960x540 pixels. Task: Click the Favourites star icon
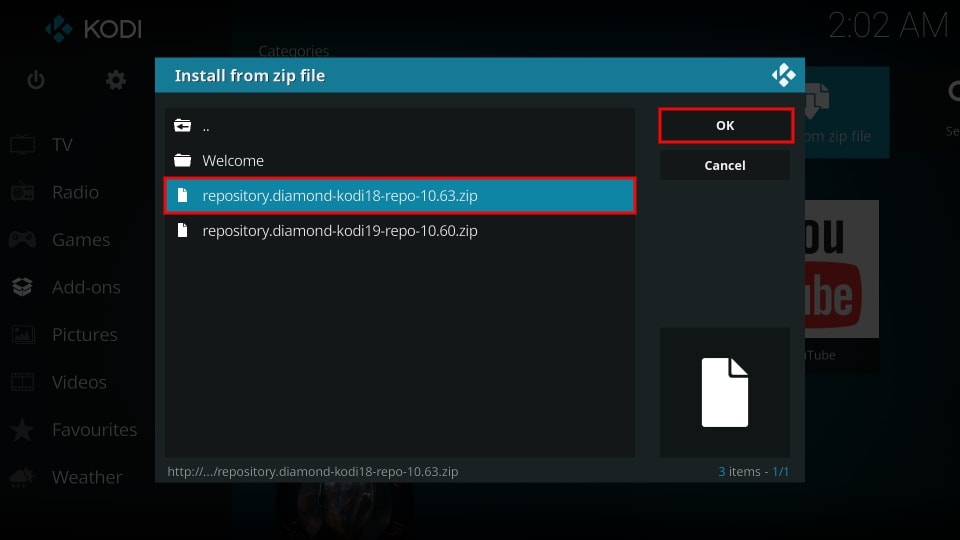[23, 429]
